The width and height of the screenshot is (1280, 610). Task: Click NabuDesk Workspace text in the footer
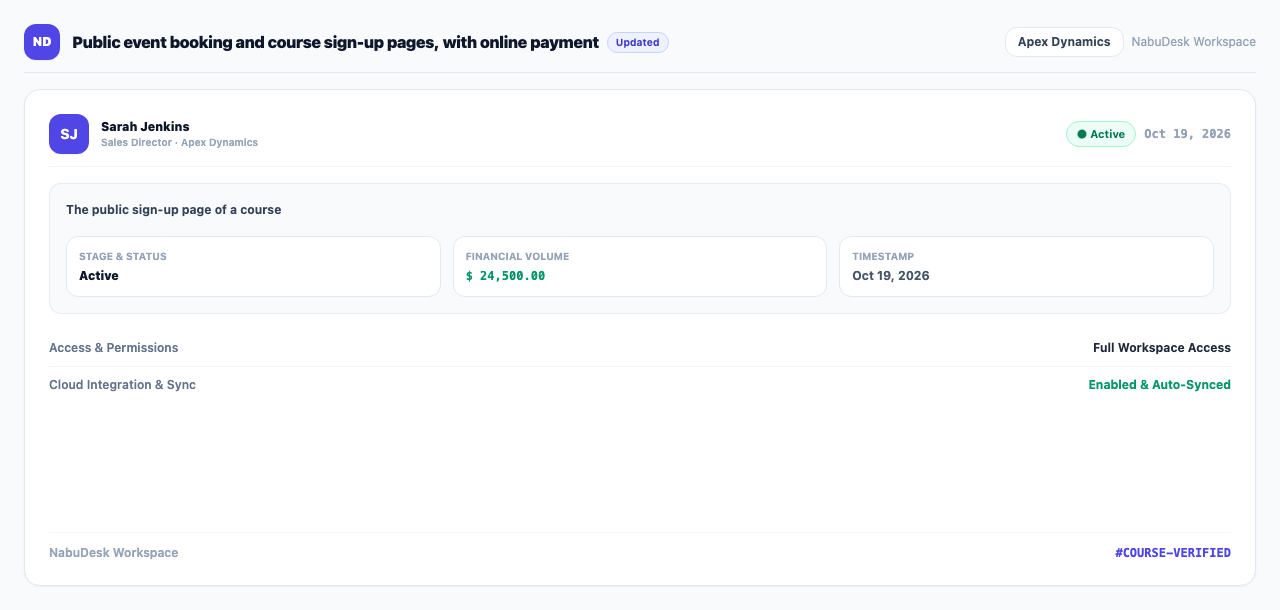point(114,553)
